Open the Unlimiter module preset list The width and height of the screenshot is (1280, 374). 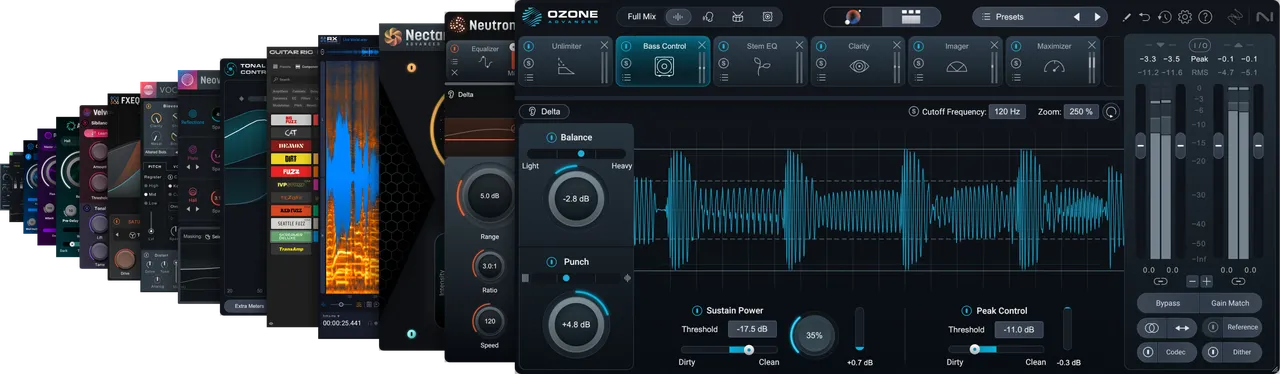(528, 77)
